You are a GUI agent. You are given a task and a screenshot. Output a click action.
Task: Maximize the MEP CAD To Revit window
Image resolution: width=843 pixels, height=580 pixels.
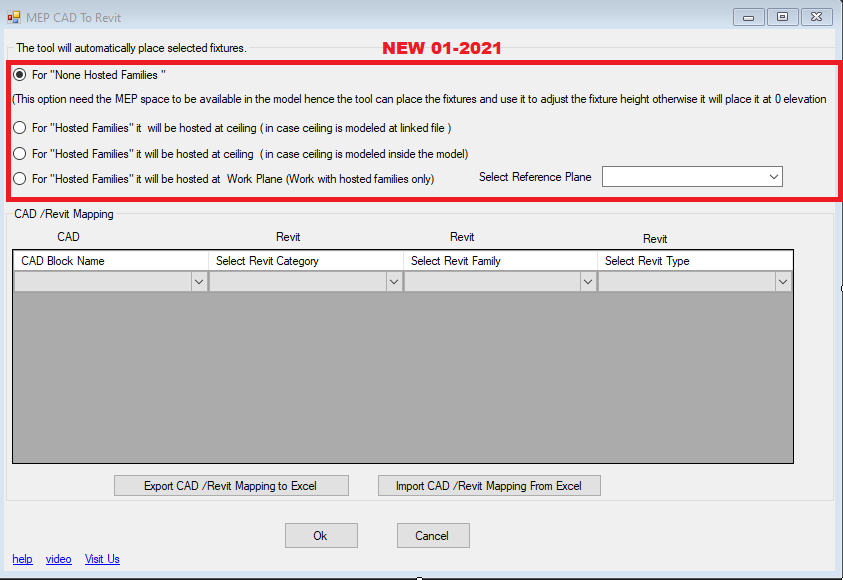pos(782,17)
